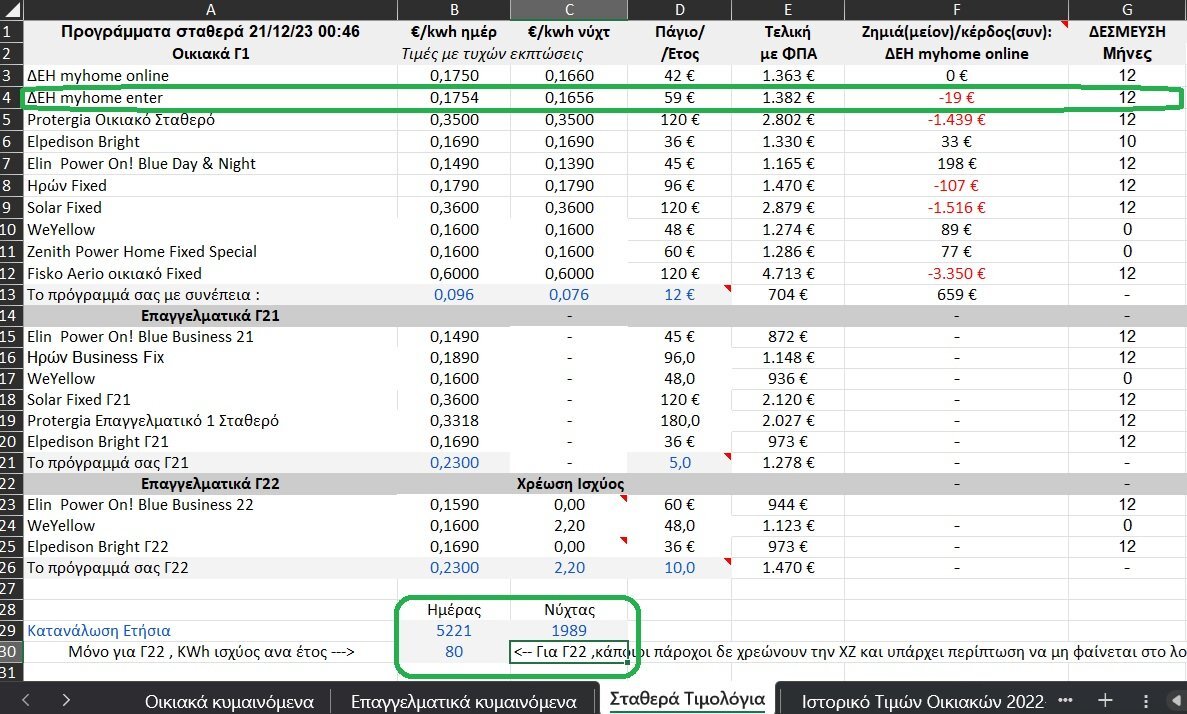
Task: Click the active cell starting '<-- Για Γ22'
Action: click(x=569, y=652)
